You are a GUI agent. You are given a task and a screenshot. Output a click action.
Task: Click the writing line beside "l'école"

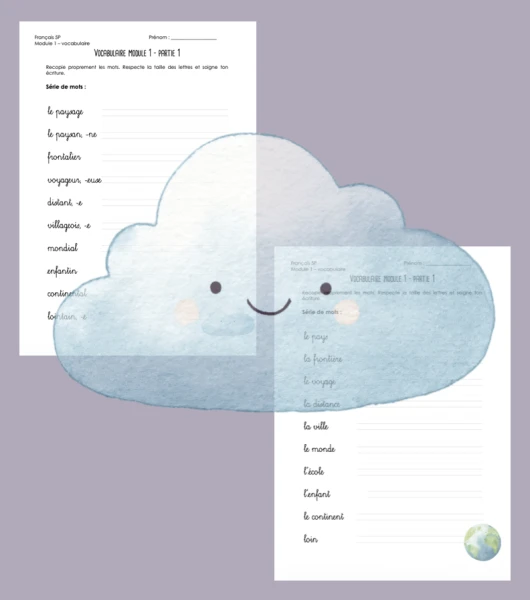pos(420,471)
